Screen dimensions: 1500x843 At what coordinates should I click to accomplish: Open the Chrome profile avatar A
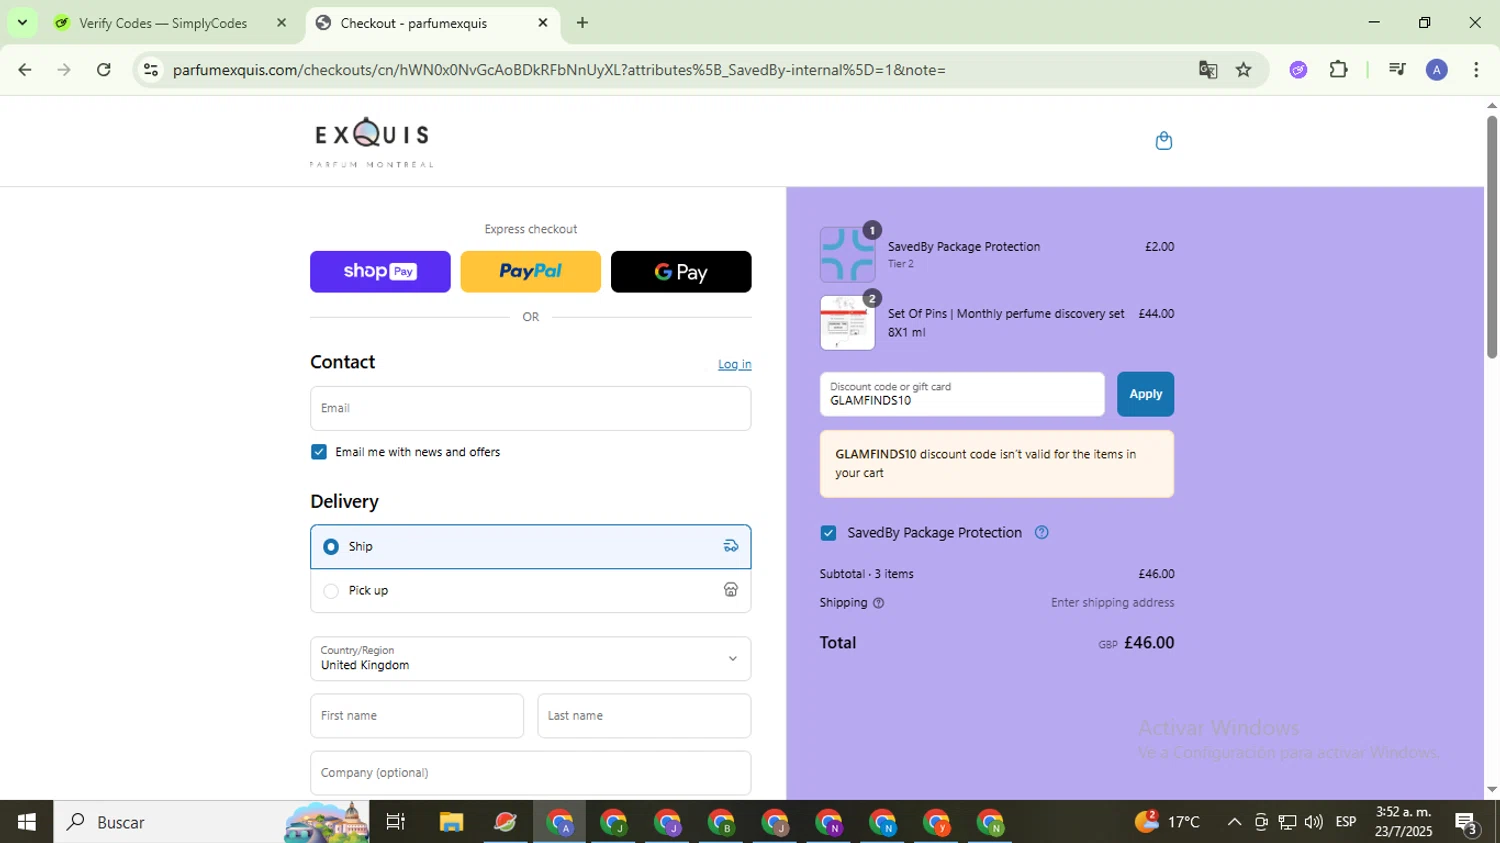[x=1436, y=70]
